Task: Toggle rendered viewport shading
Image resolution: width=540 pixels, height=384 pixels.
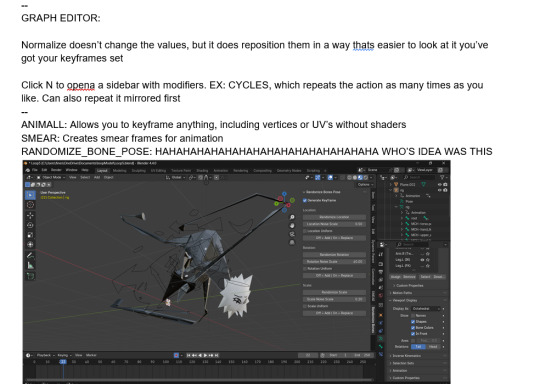Action: (x=366, y=177)
